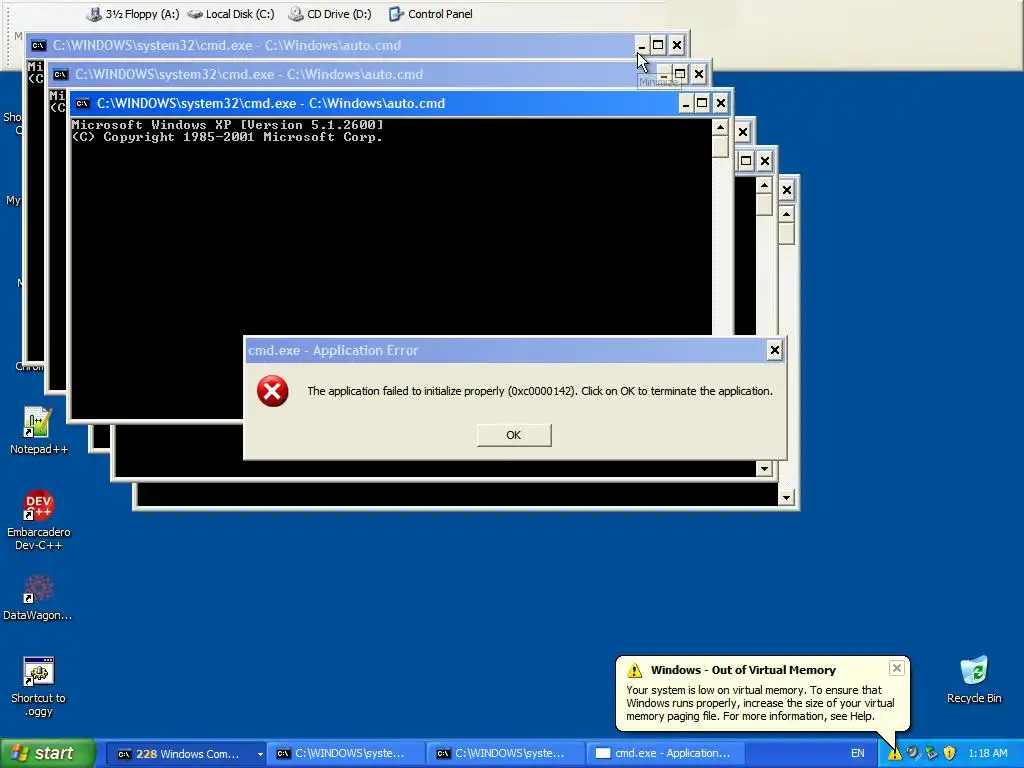
Task: Click the webcam tray icon
Action: point(912,753)
